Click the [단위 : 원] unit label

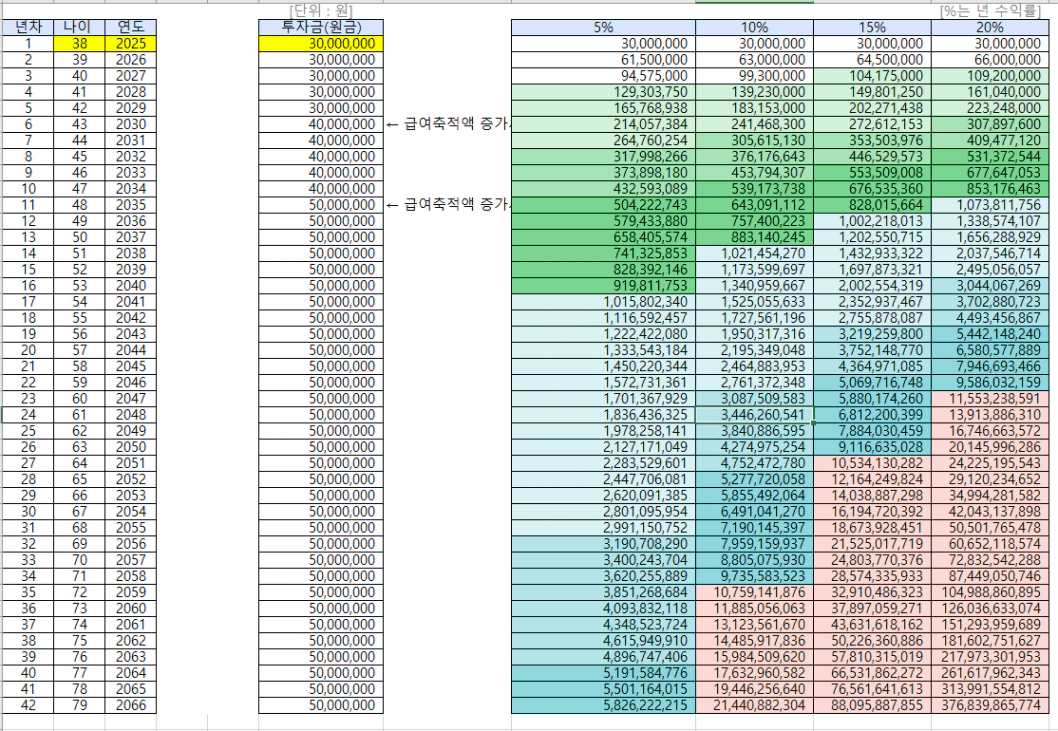coord(320,10)
